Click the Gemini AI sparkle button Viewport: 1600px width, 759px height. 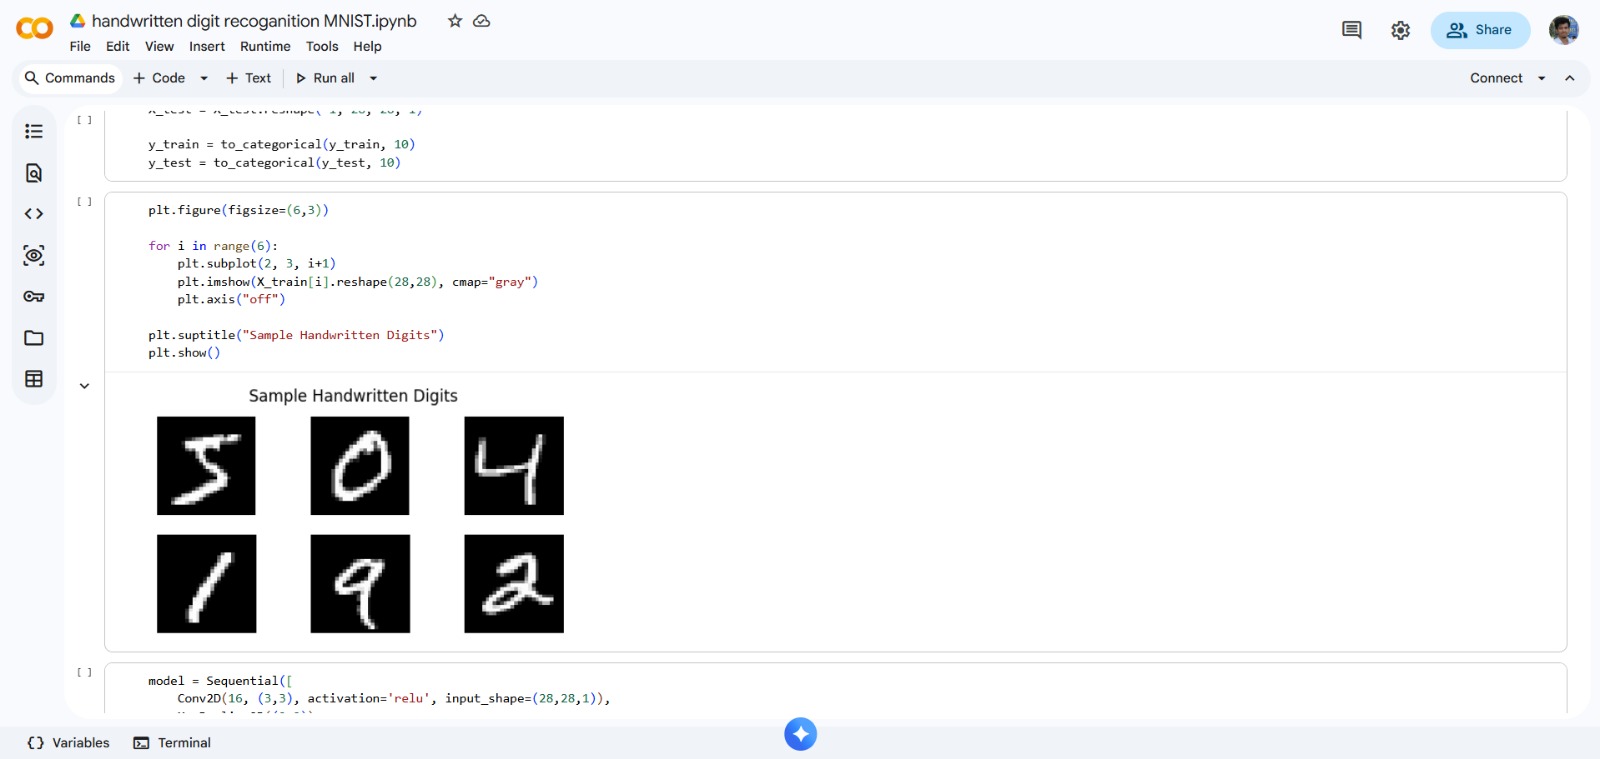[x=800, y=734]
